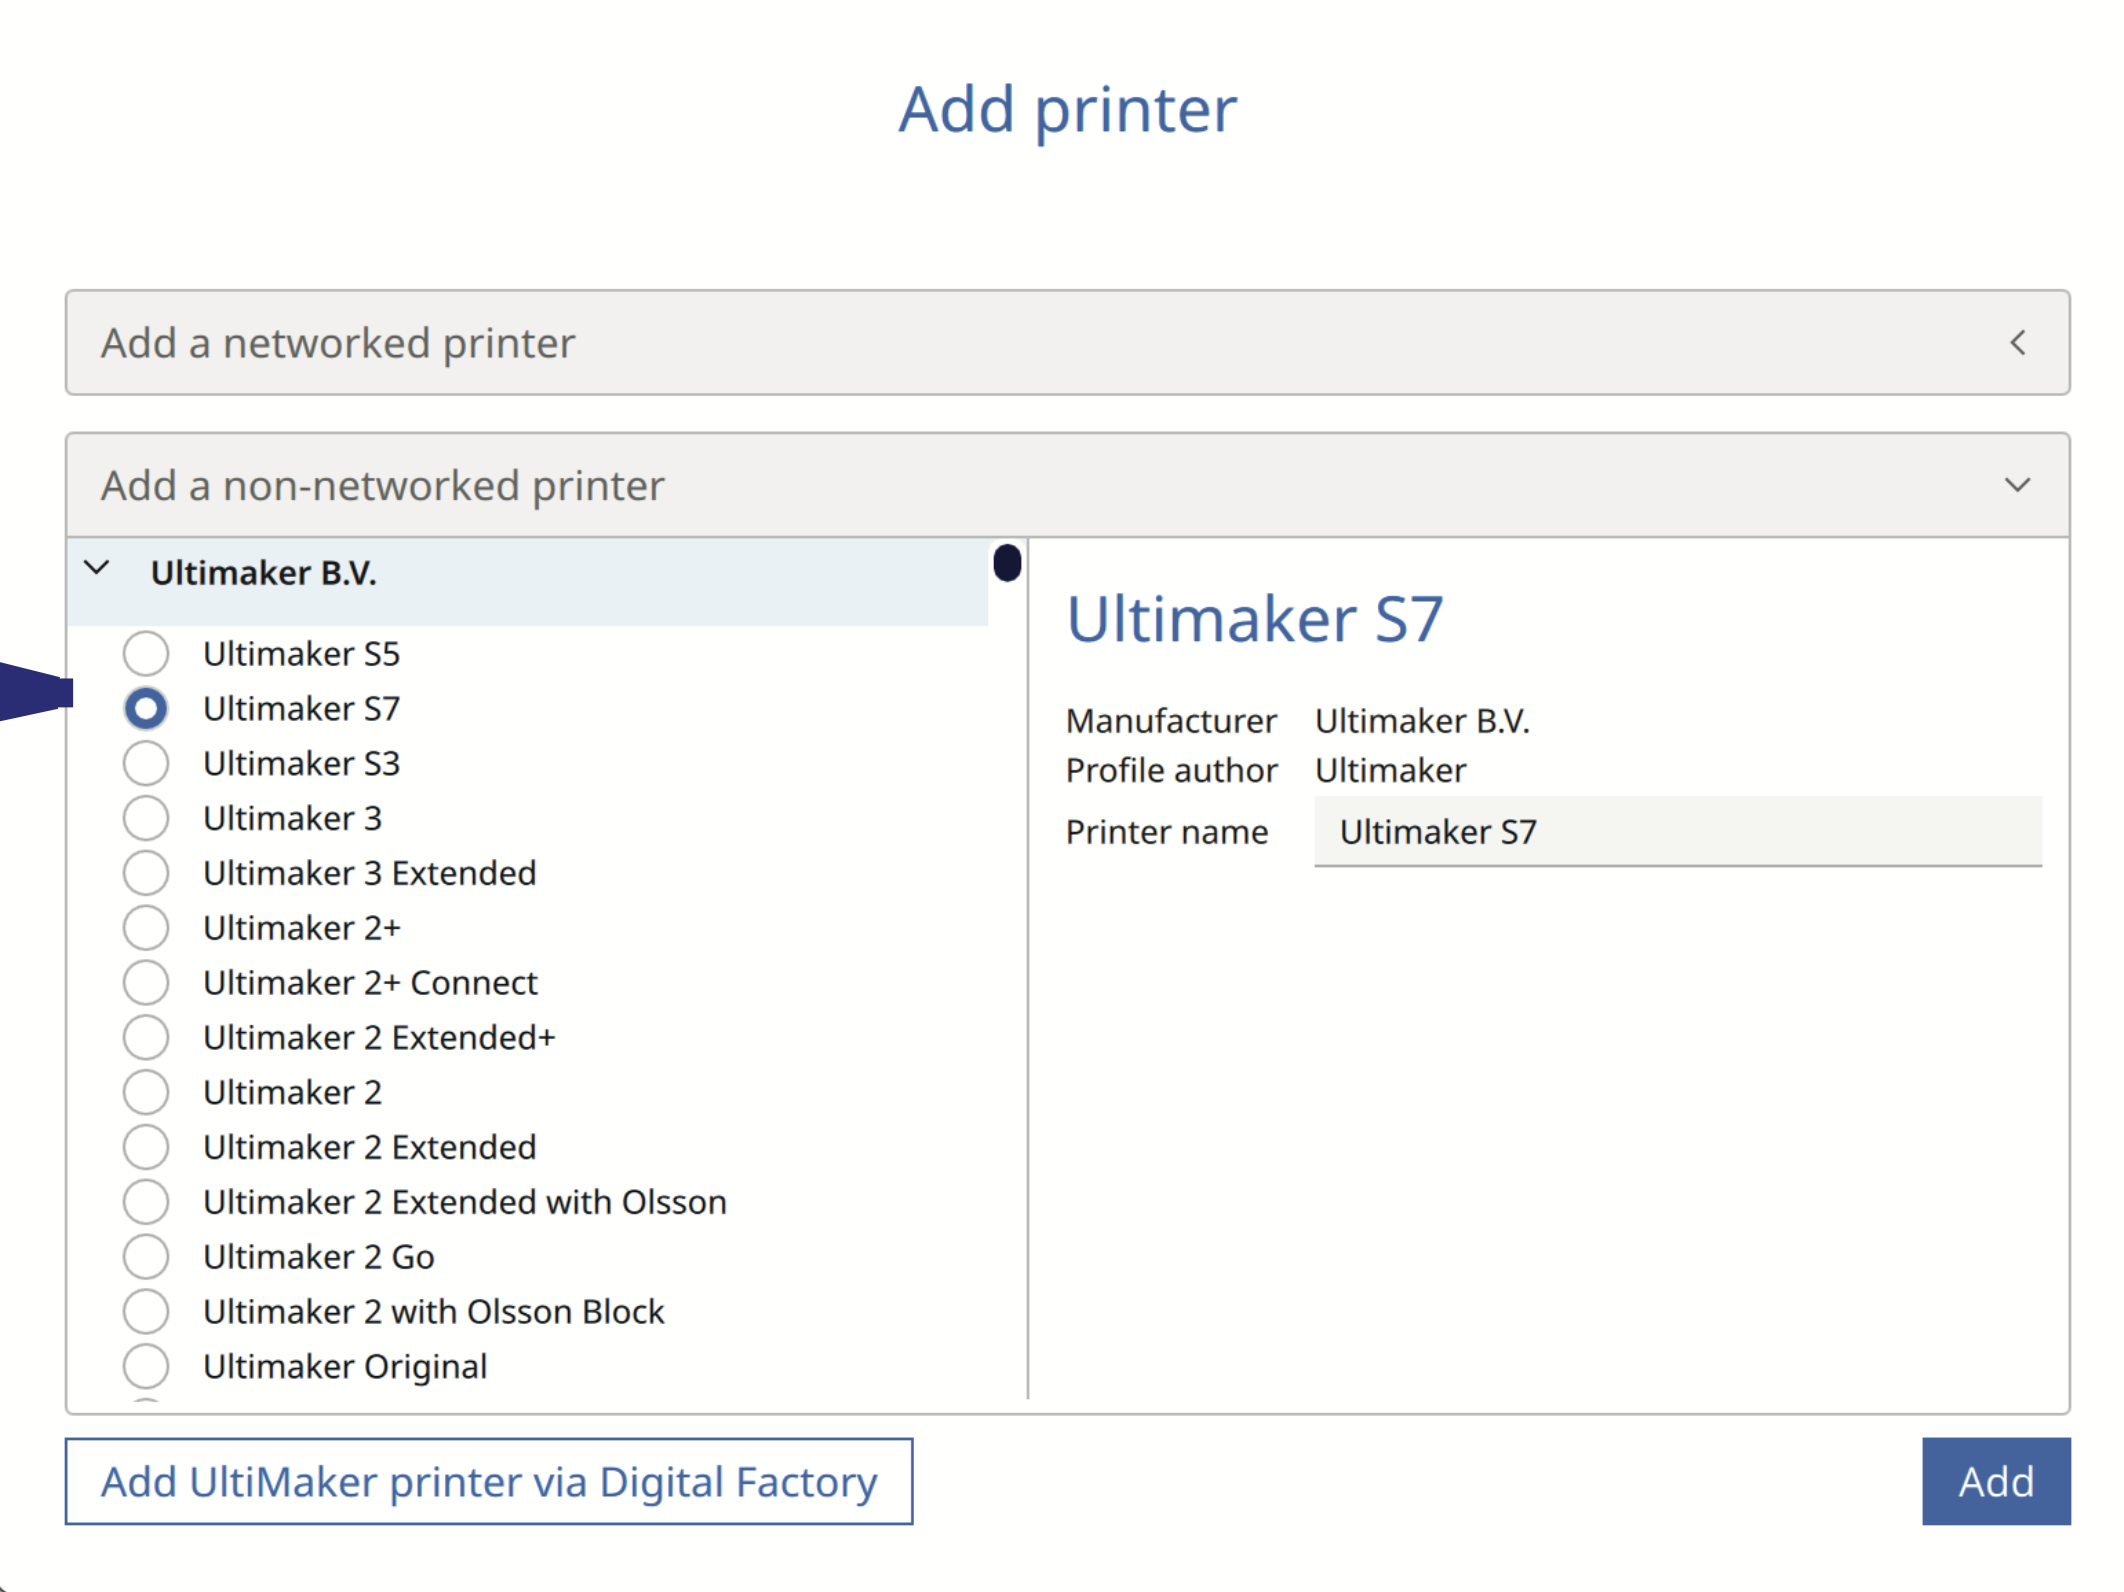Pick the Ultimaker Original radio button

146,1366
